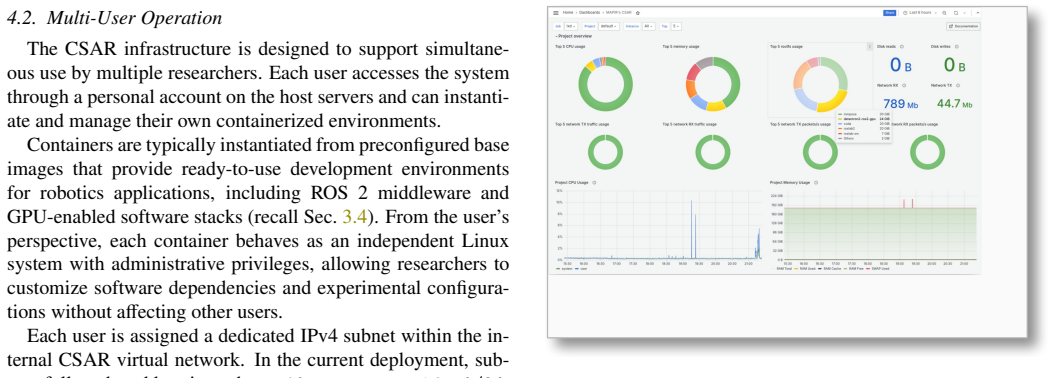Toggle RAM Cache series in memory legend
The height and width of the screenshot is (378, 1050).
[x=830, y=268]
